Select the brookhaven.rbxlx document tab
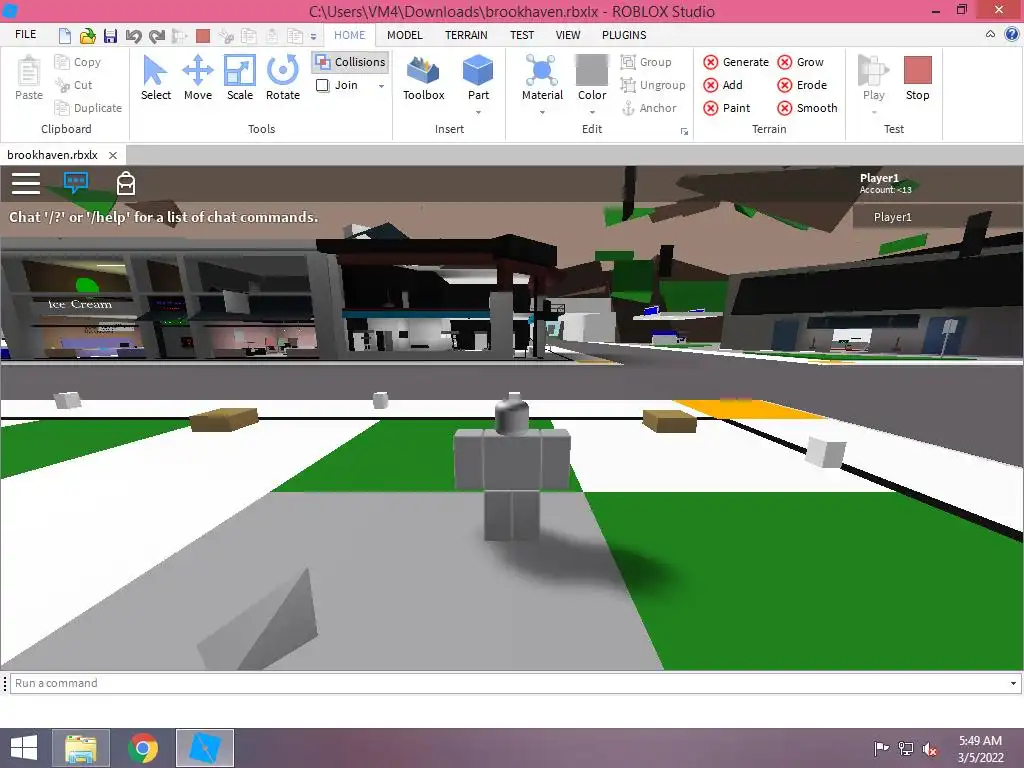The image size is (1024, 768). point(52,155)
